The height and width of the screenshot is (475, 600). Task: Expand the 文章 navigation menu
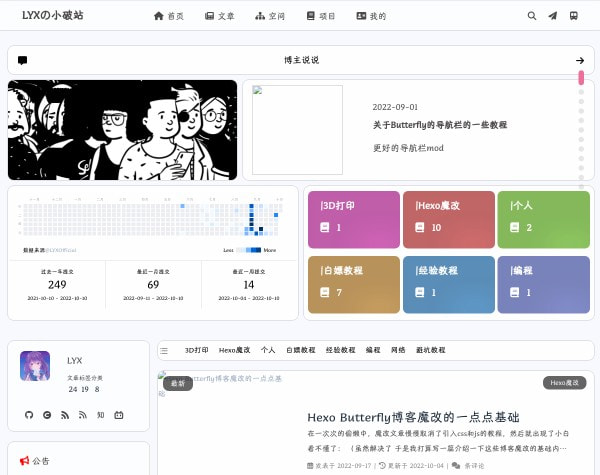point(220,16)
